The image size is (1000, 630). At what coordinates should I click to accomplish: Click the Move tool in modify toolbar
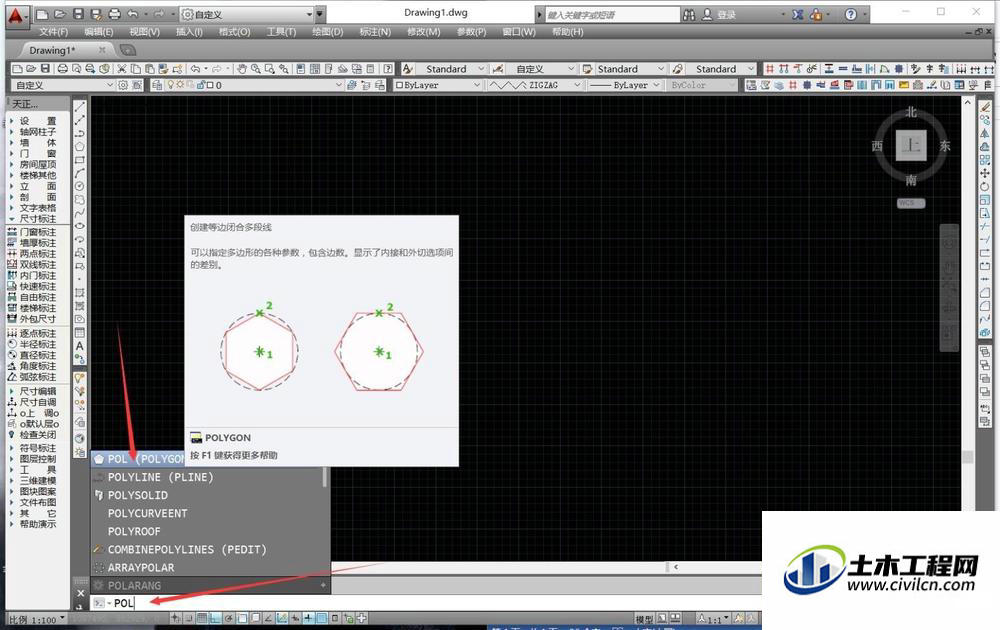985,173
